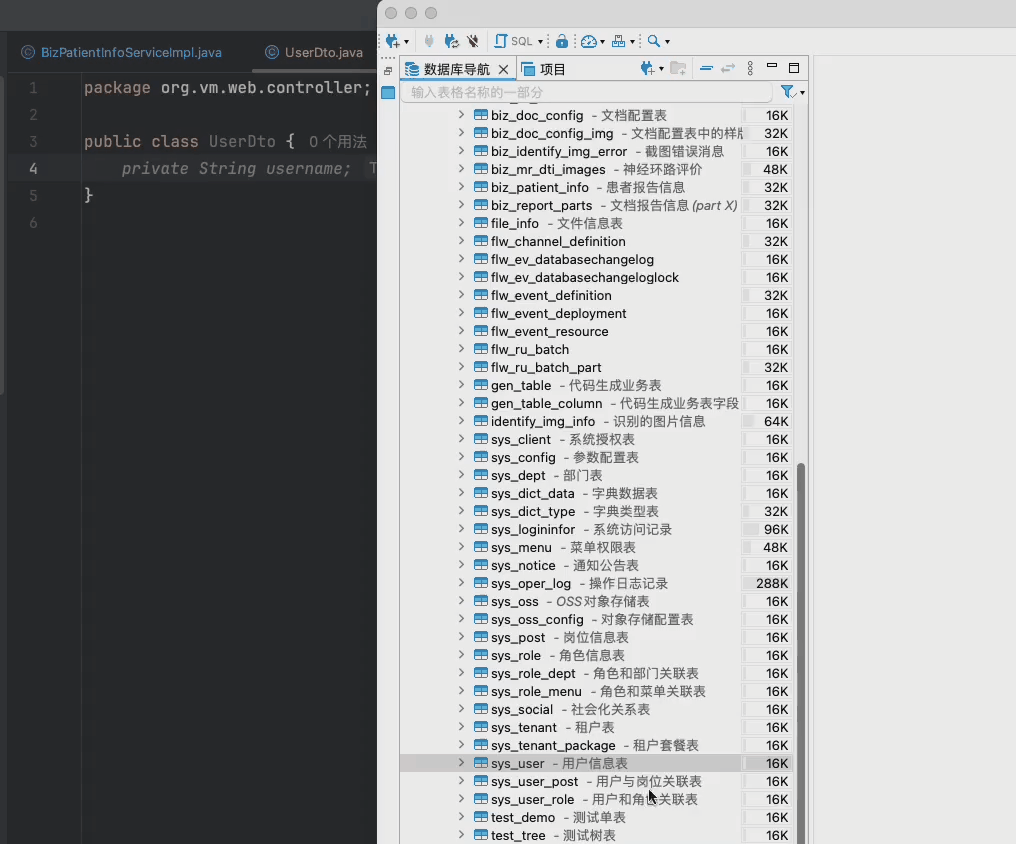Screen dimensions: 1016x844
Task: Open the New Connection dropdown arrow in main toolbar
Action: point(406,42)
